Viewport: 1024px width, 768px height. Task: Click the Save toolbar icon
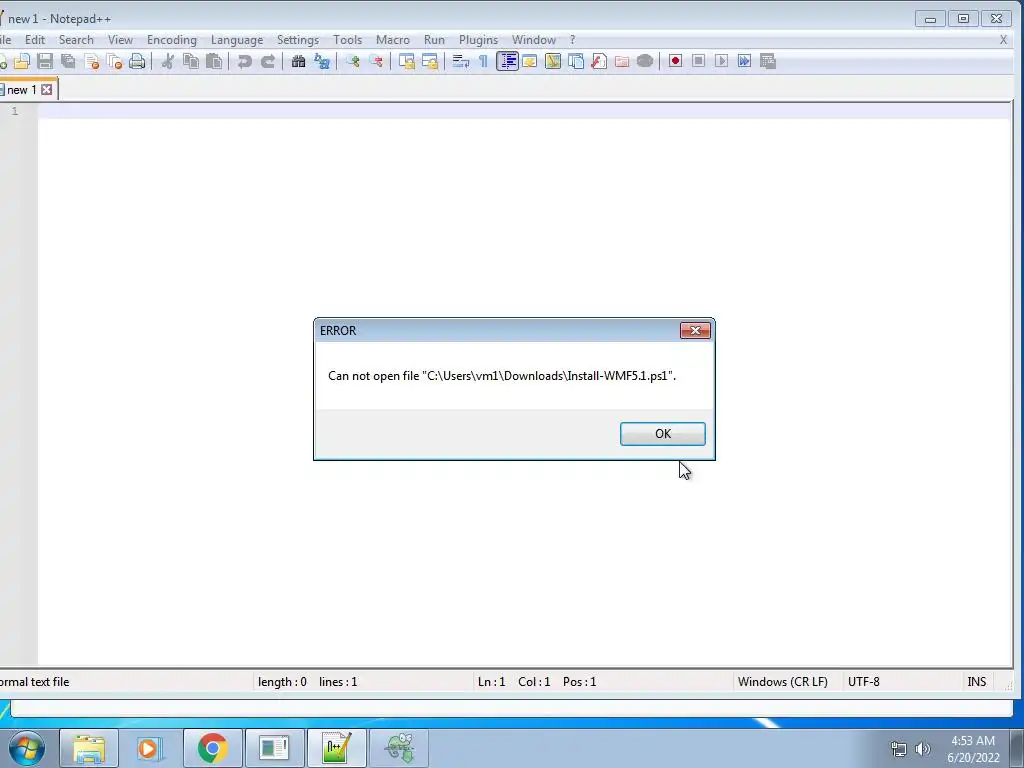pyautogui.click(x=45, y=61)
